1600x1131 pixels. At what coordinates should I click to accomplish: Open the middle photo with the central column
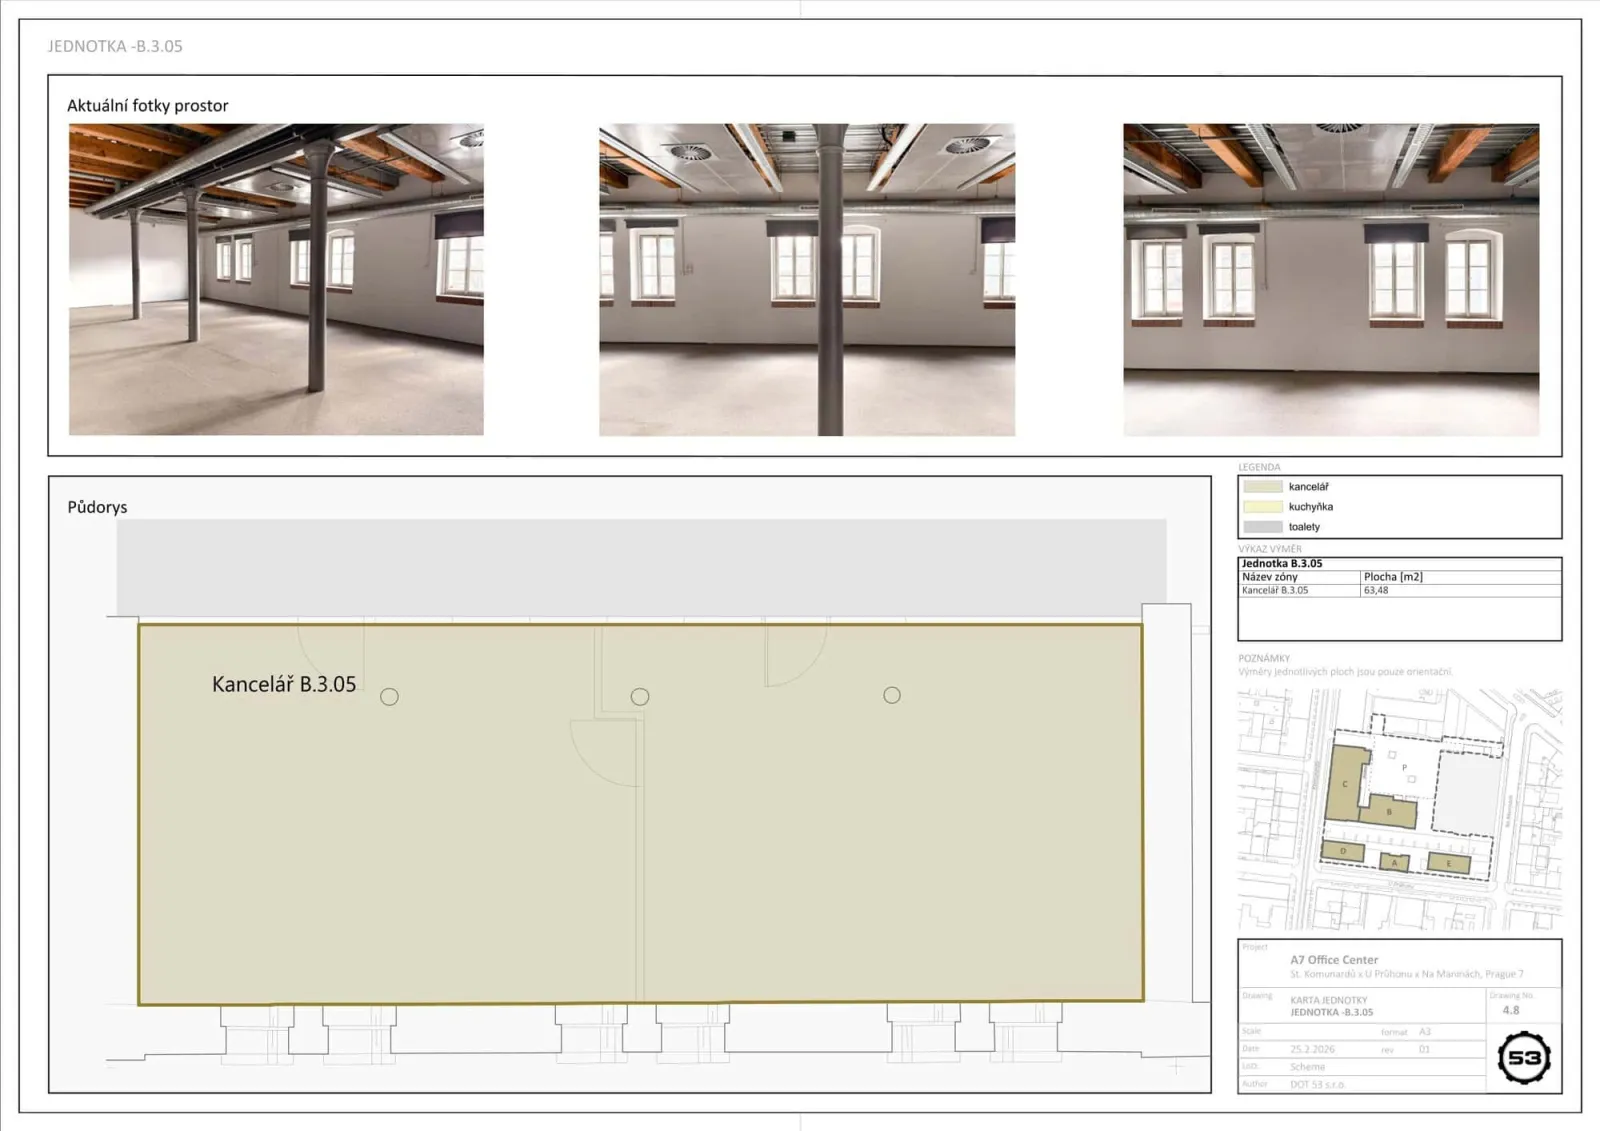[807, 279]
